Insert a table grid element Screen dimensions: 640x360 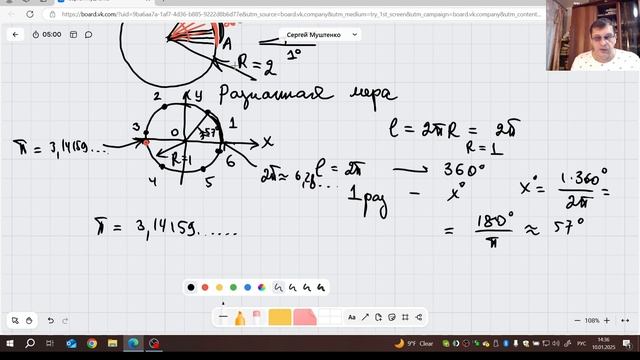tap(329, 317)
